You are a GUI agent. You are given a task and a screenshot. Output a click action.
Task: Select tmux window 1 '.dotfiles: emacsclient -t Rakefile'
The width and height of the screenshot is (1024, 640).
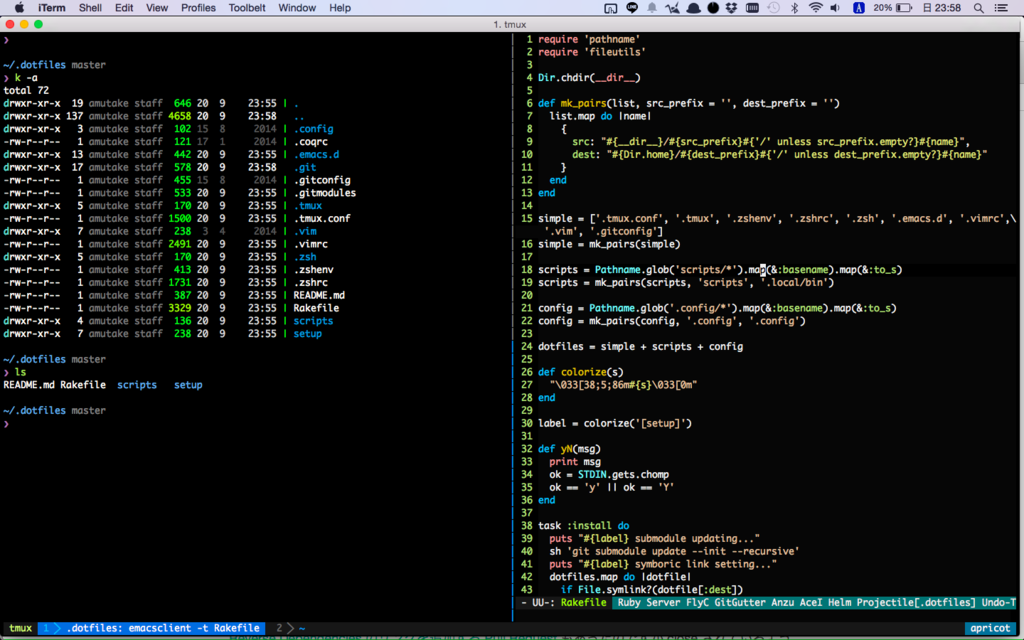[x=152, y=628]
